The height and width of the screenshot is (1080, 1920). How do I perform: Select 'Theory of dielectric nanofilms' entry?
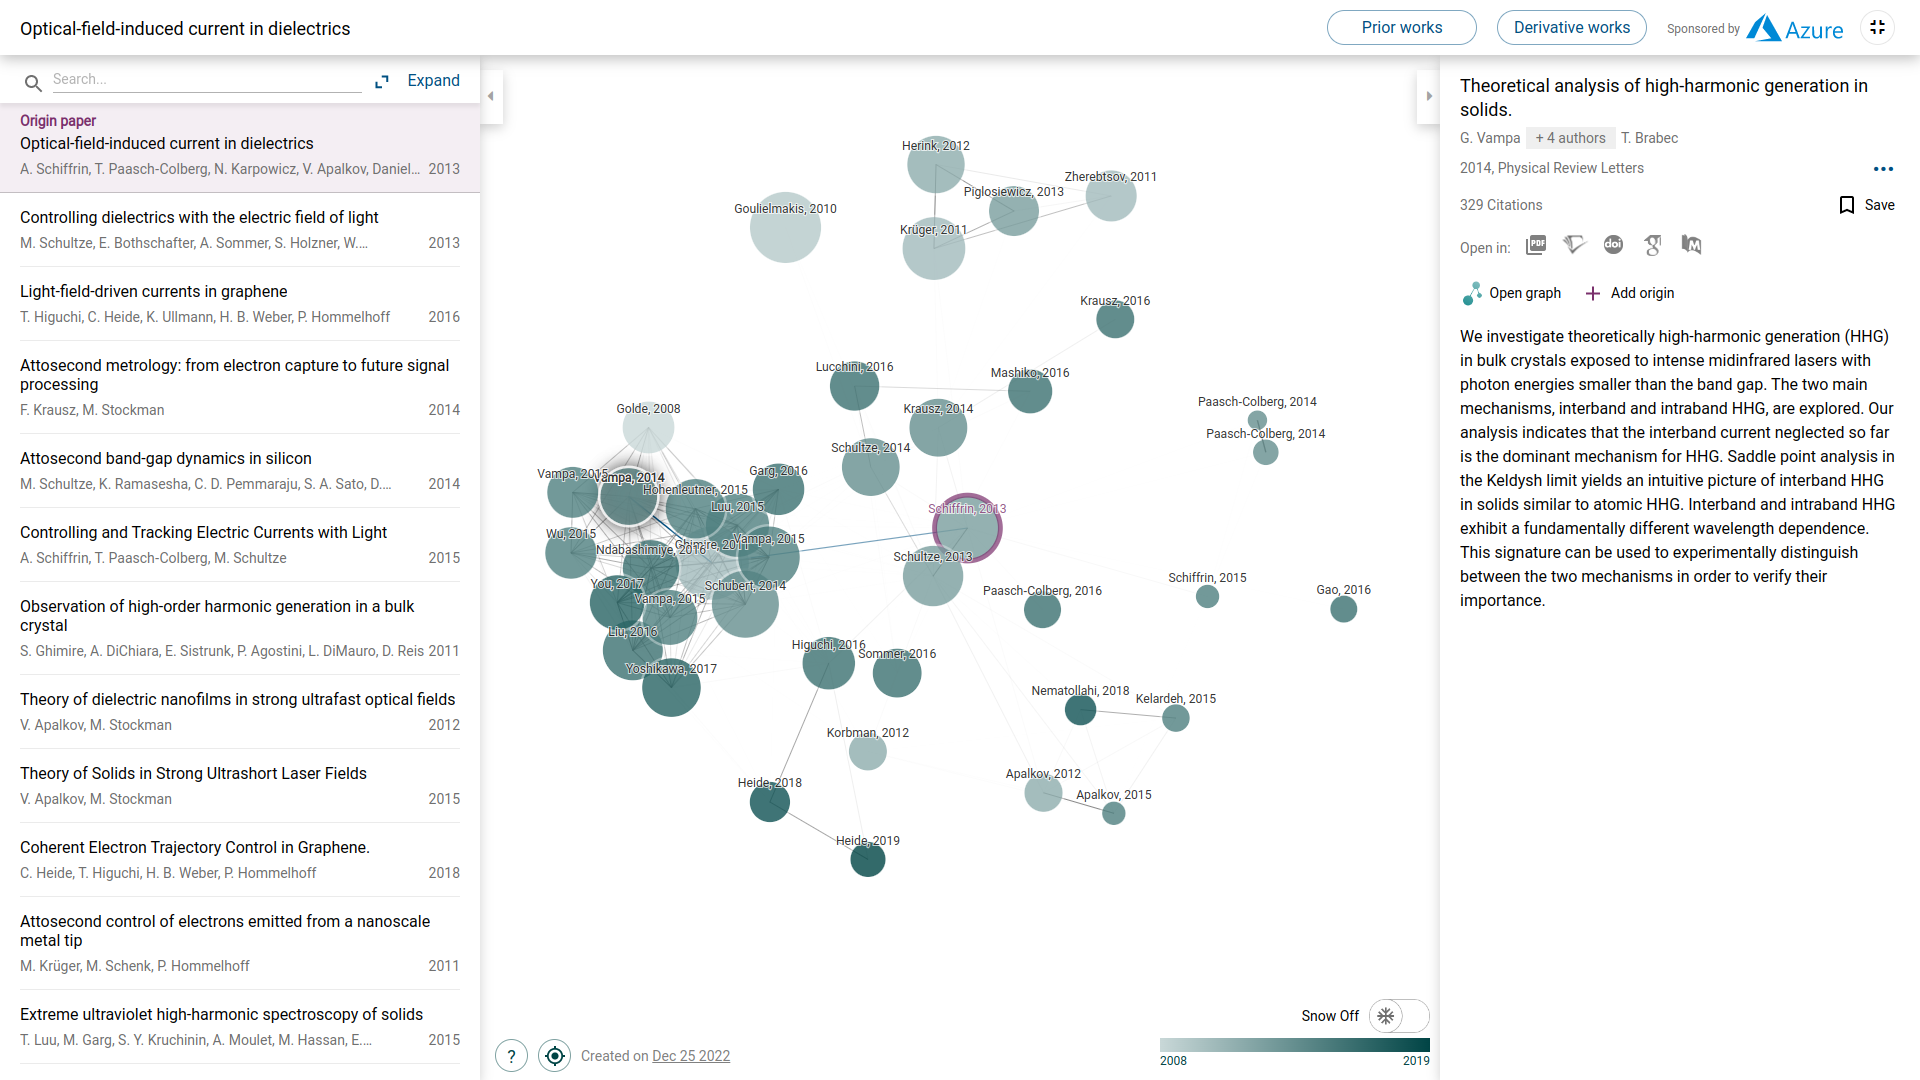240,712
